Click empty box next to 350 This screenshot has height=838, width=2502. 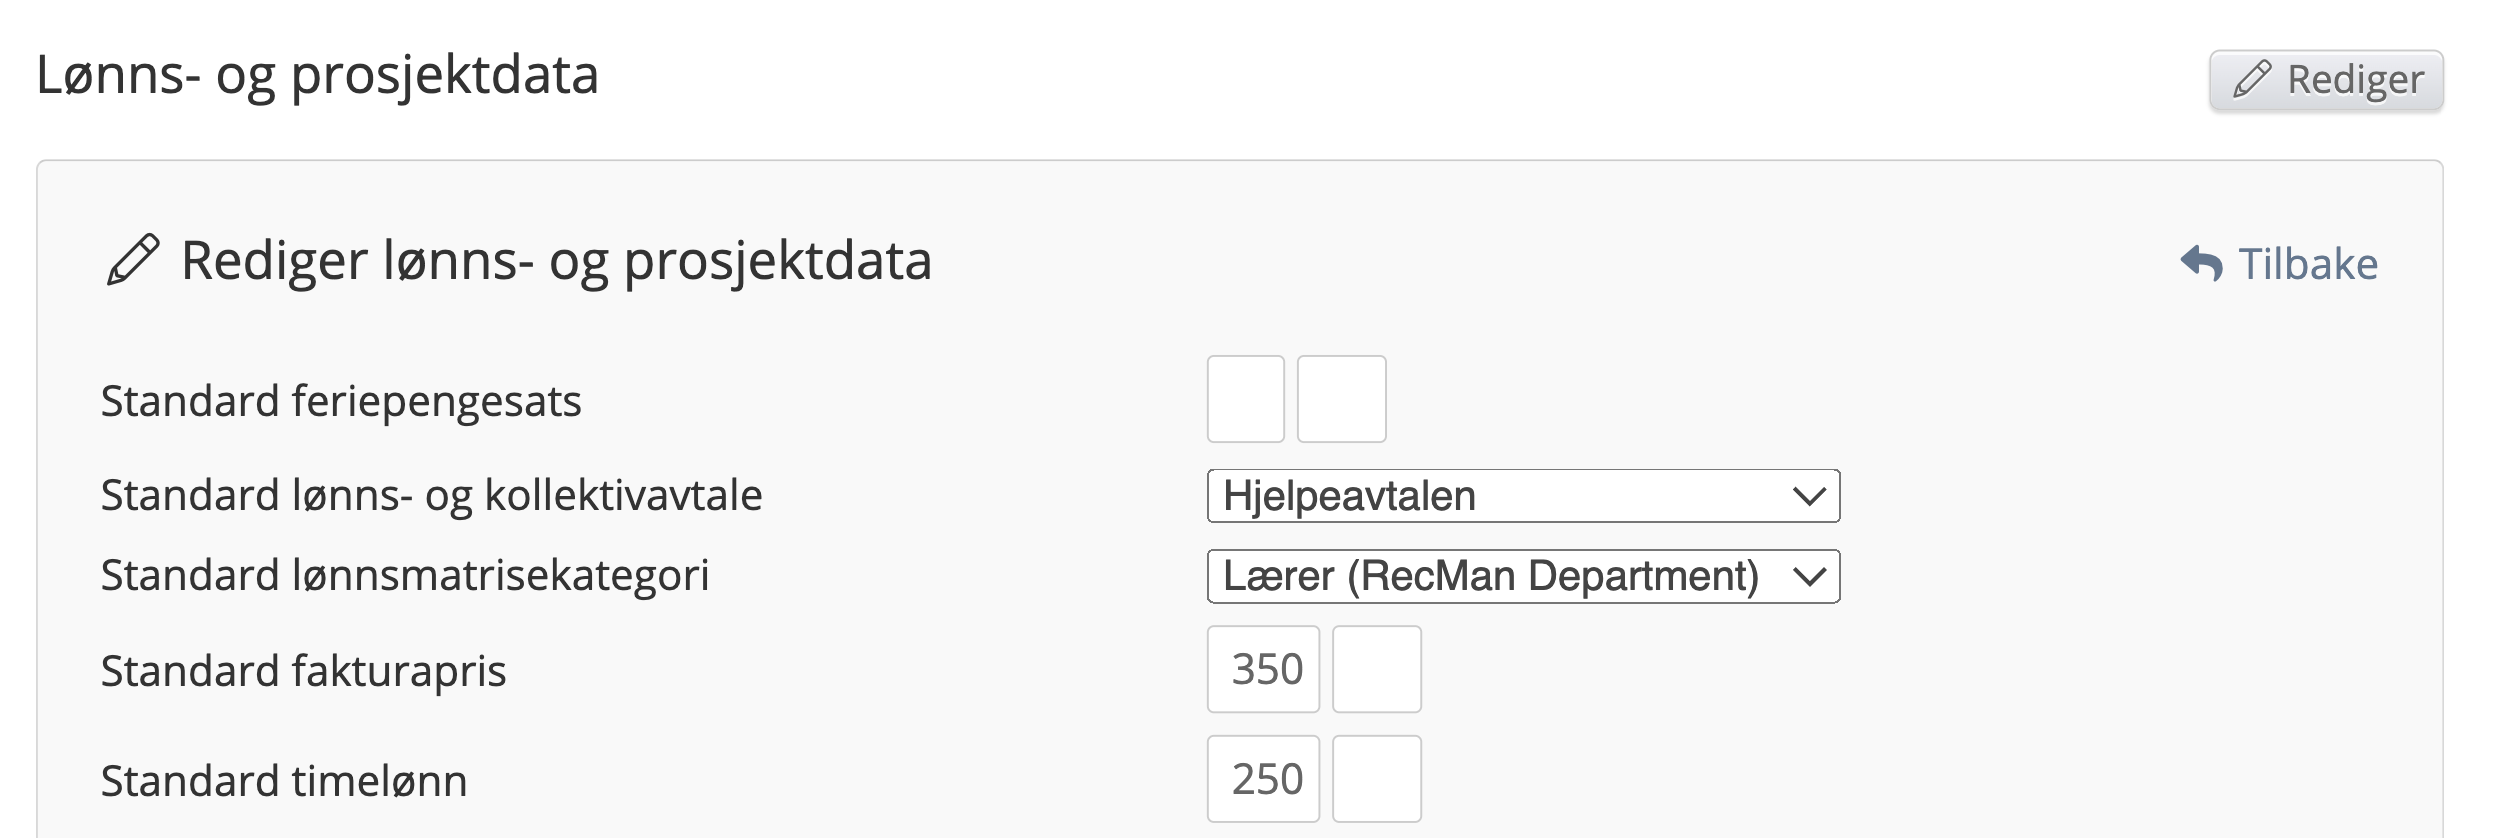1376,669
